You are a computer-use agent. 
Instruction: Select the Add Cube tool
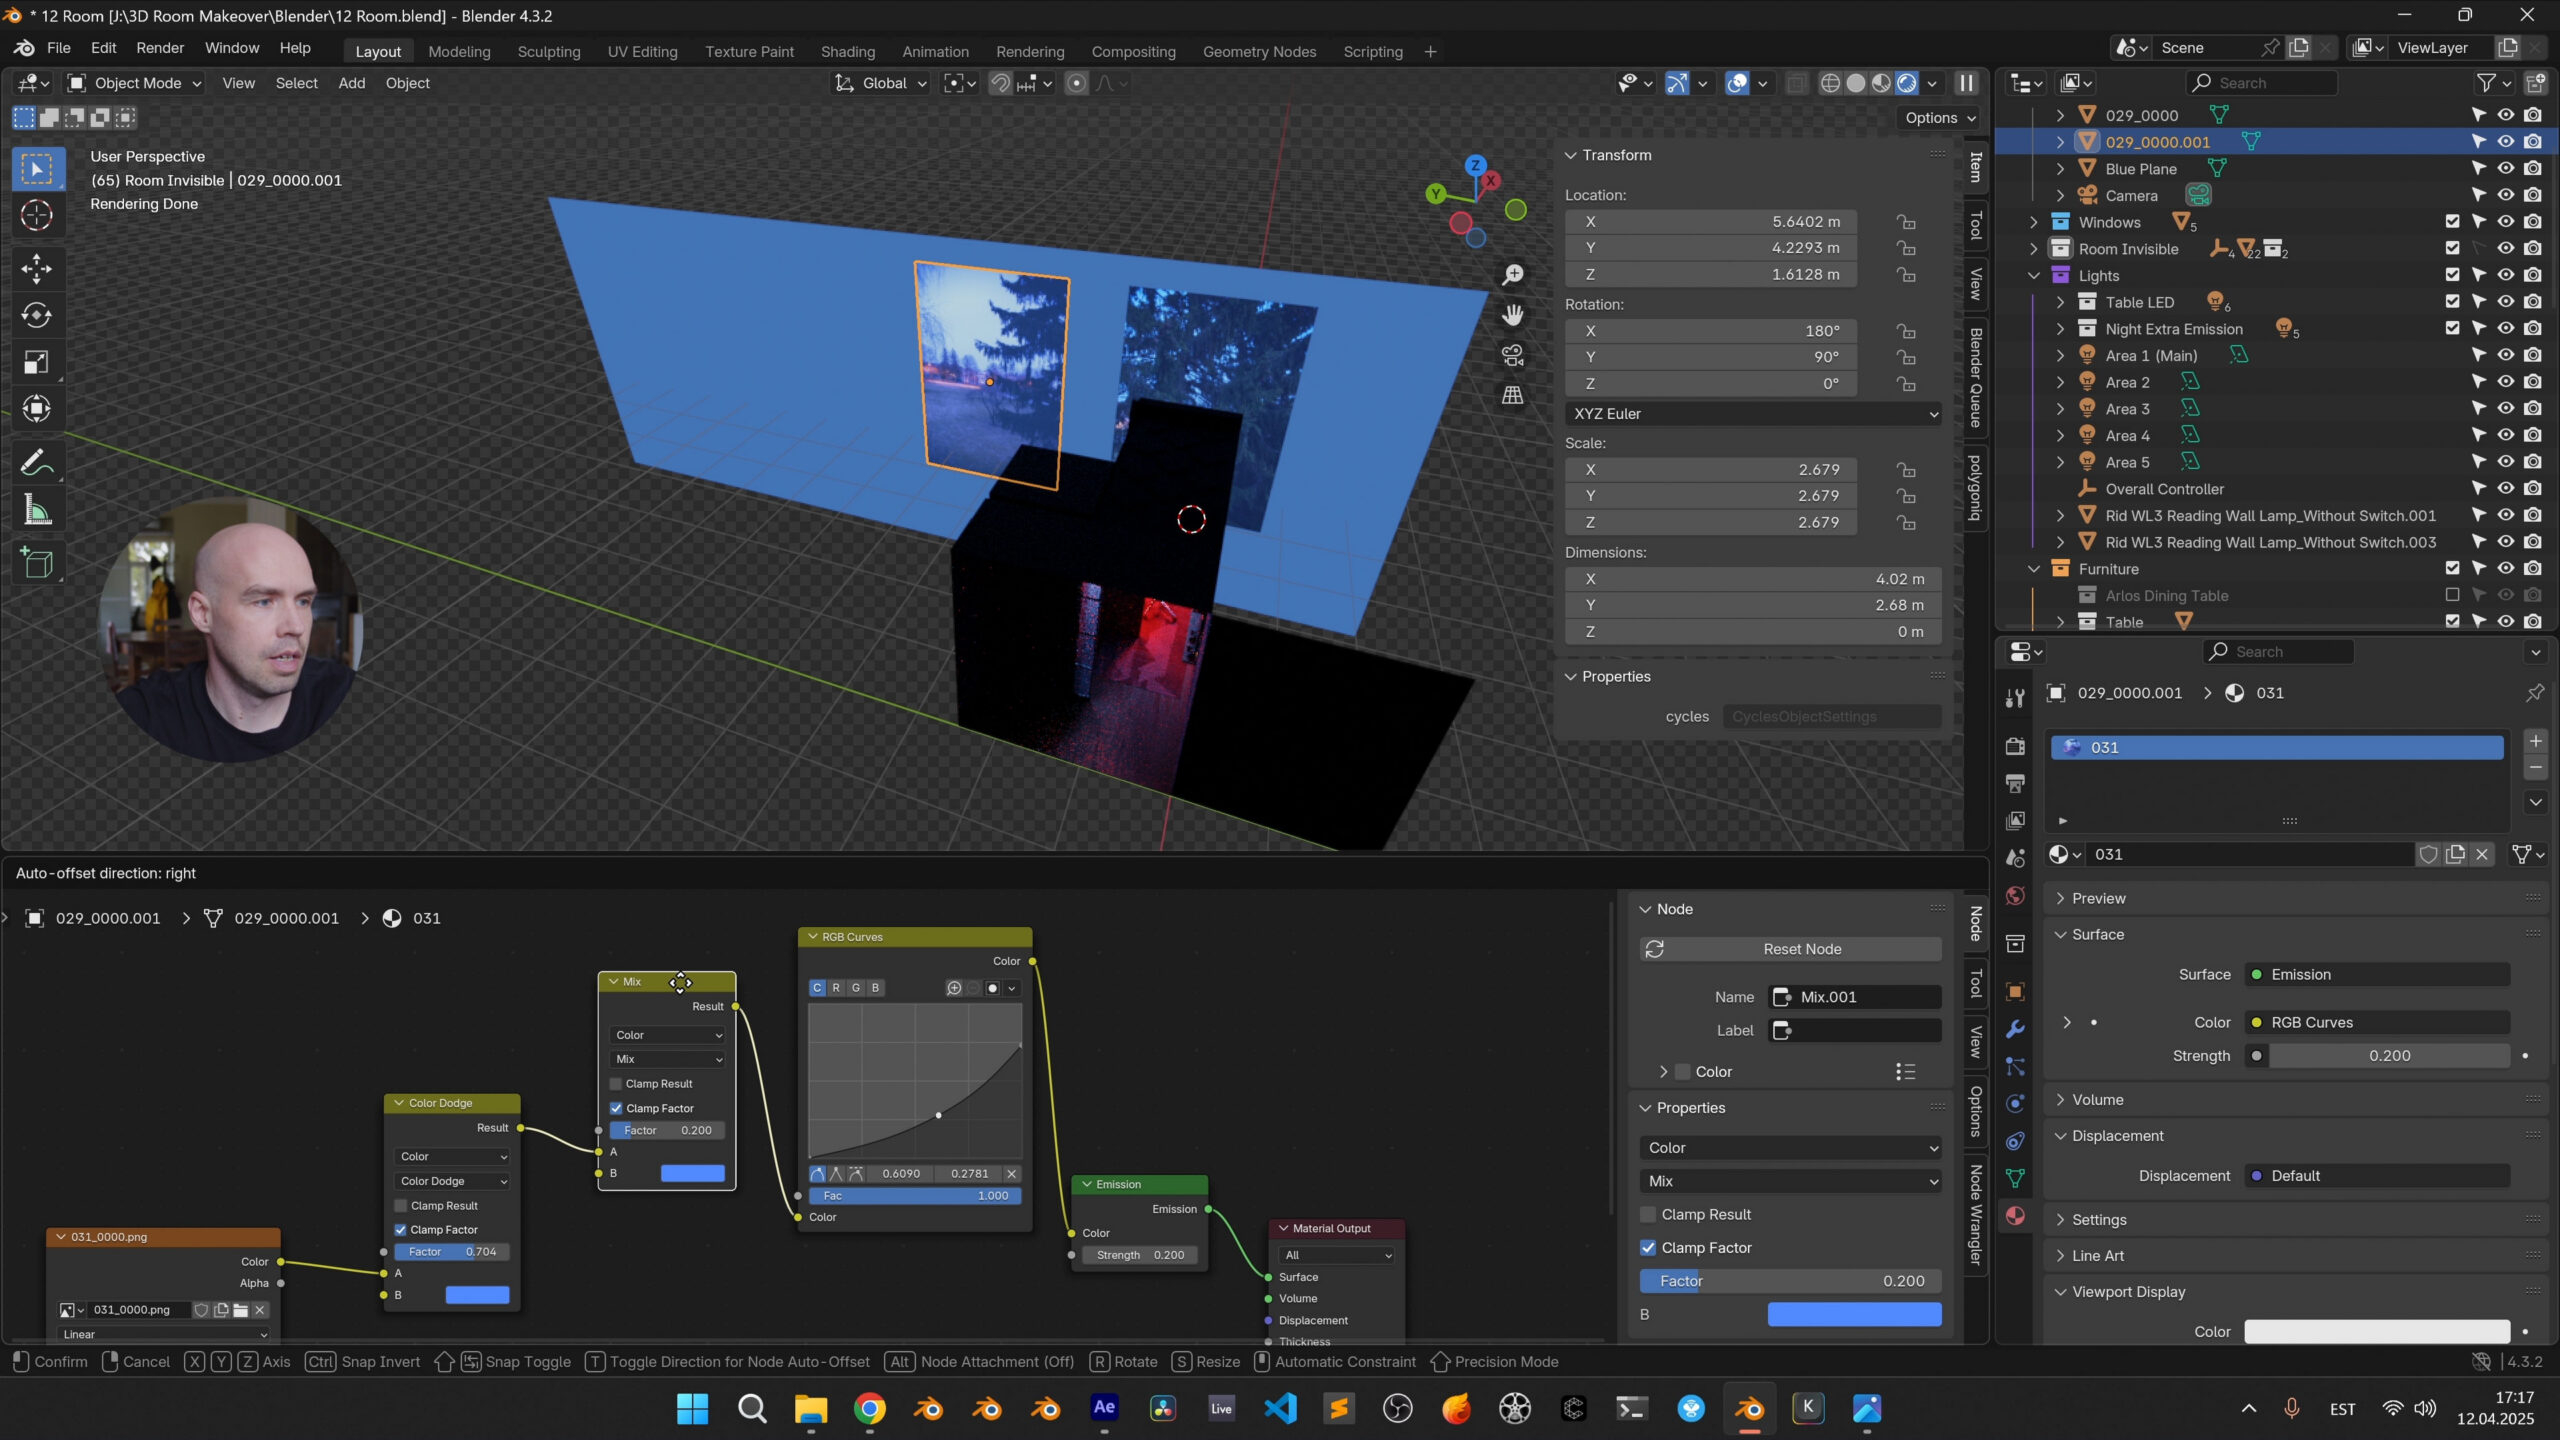[37, 563]
